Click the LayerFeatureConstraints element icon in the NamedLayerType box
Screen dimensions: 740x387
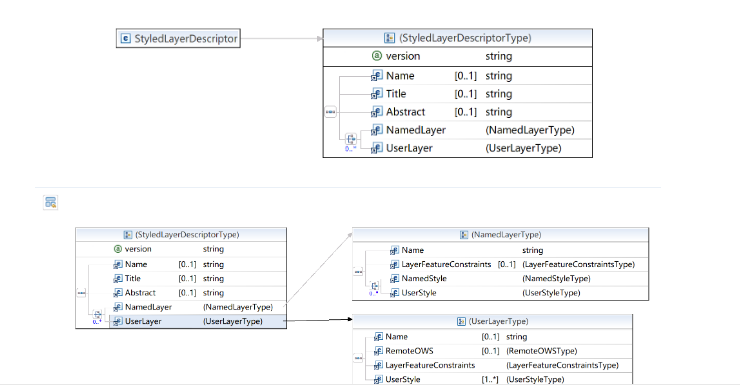pyautogui.click(x=394, y=264)
